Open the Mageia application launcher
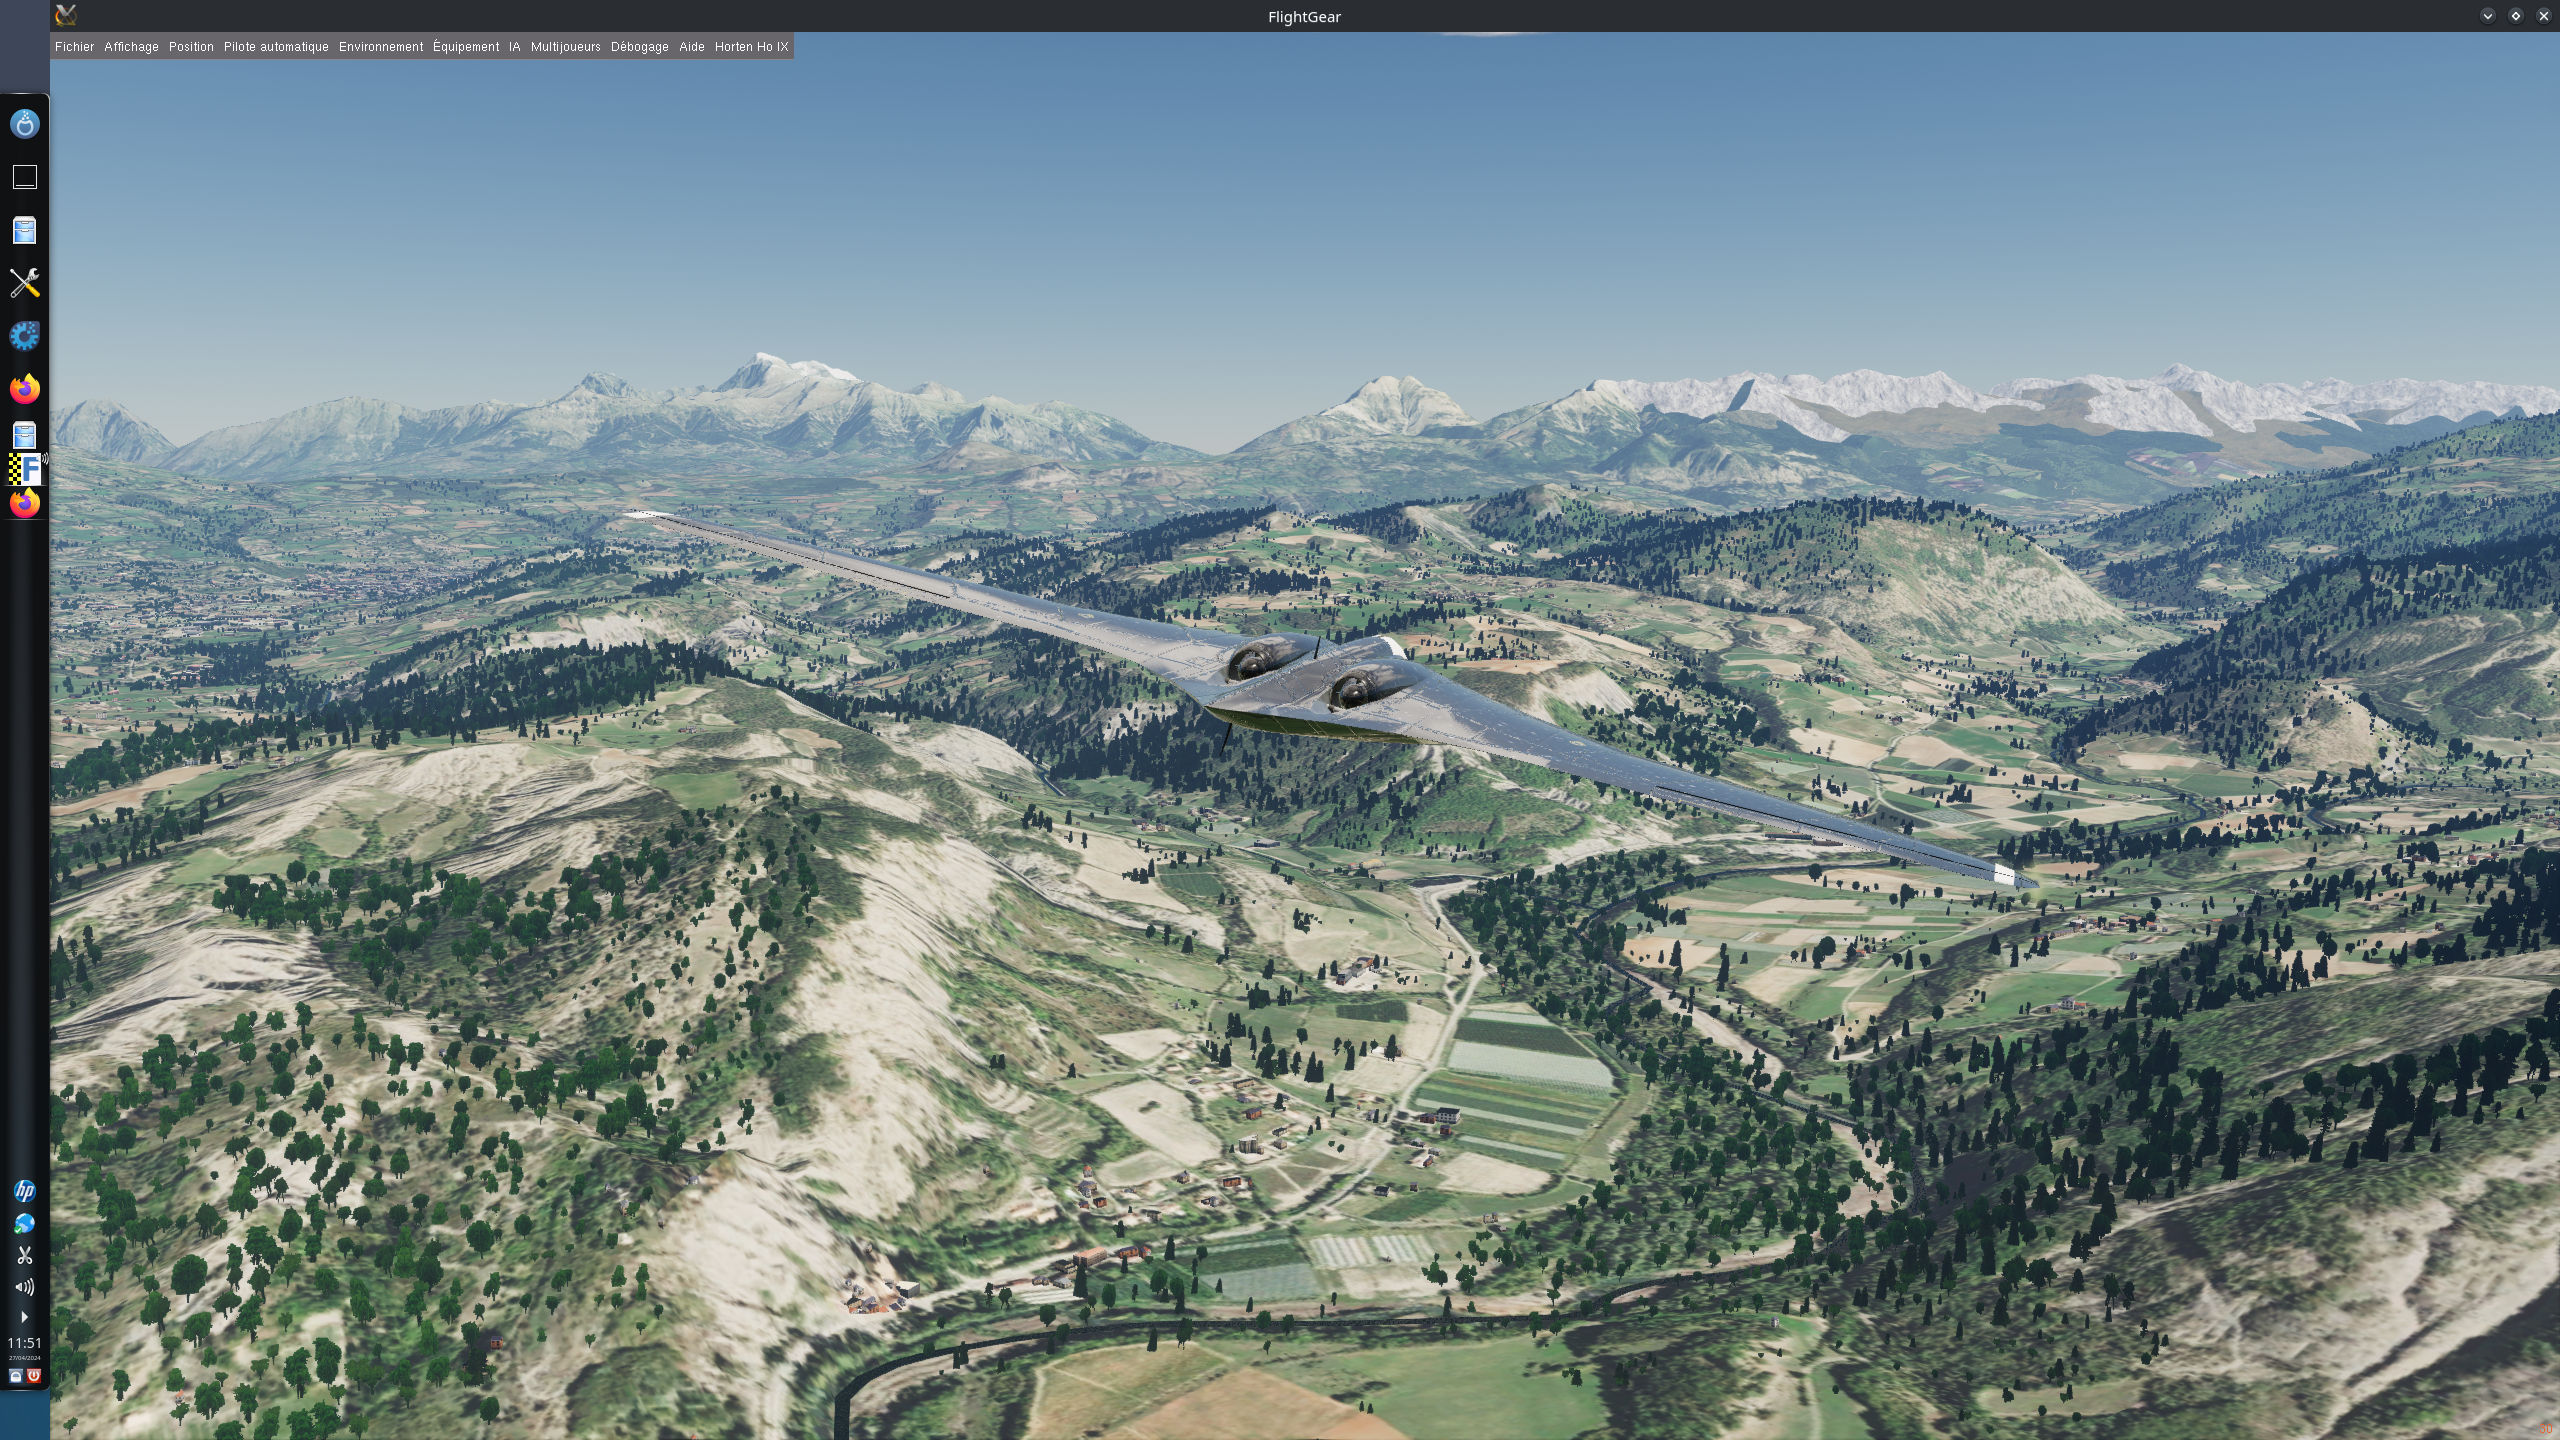Viewport: 2560px width, 1440px height. tap(24, 124)
